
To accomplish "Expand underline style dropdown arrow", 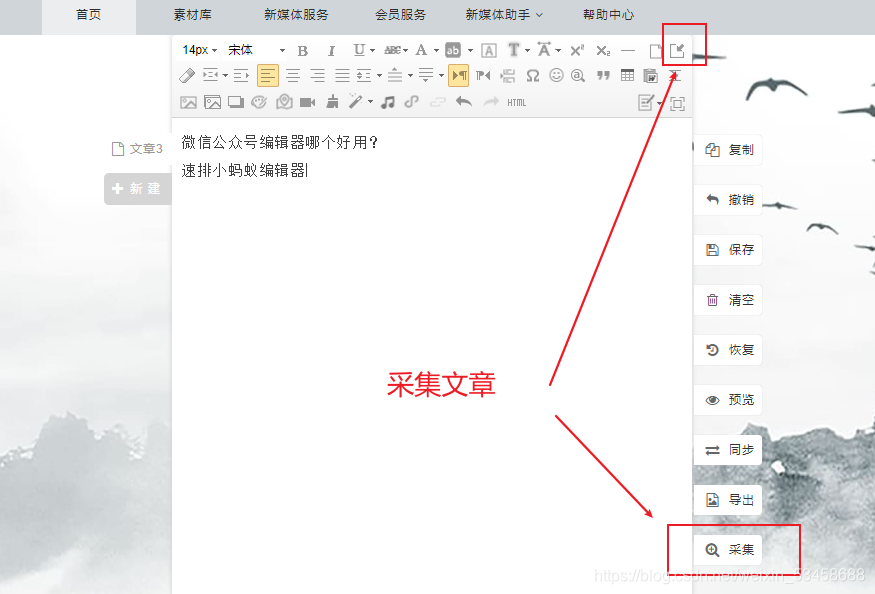I will click(372, 51).
